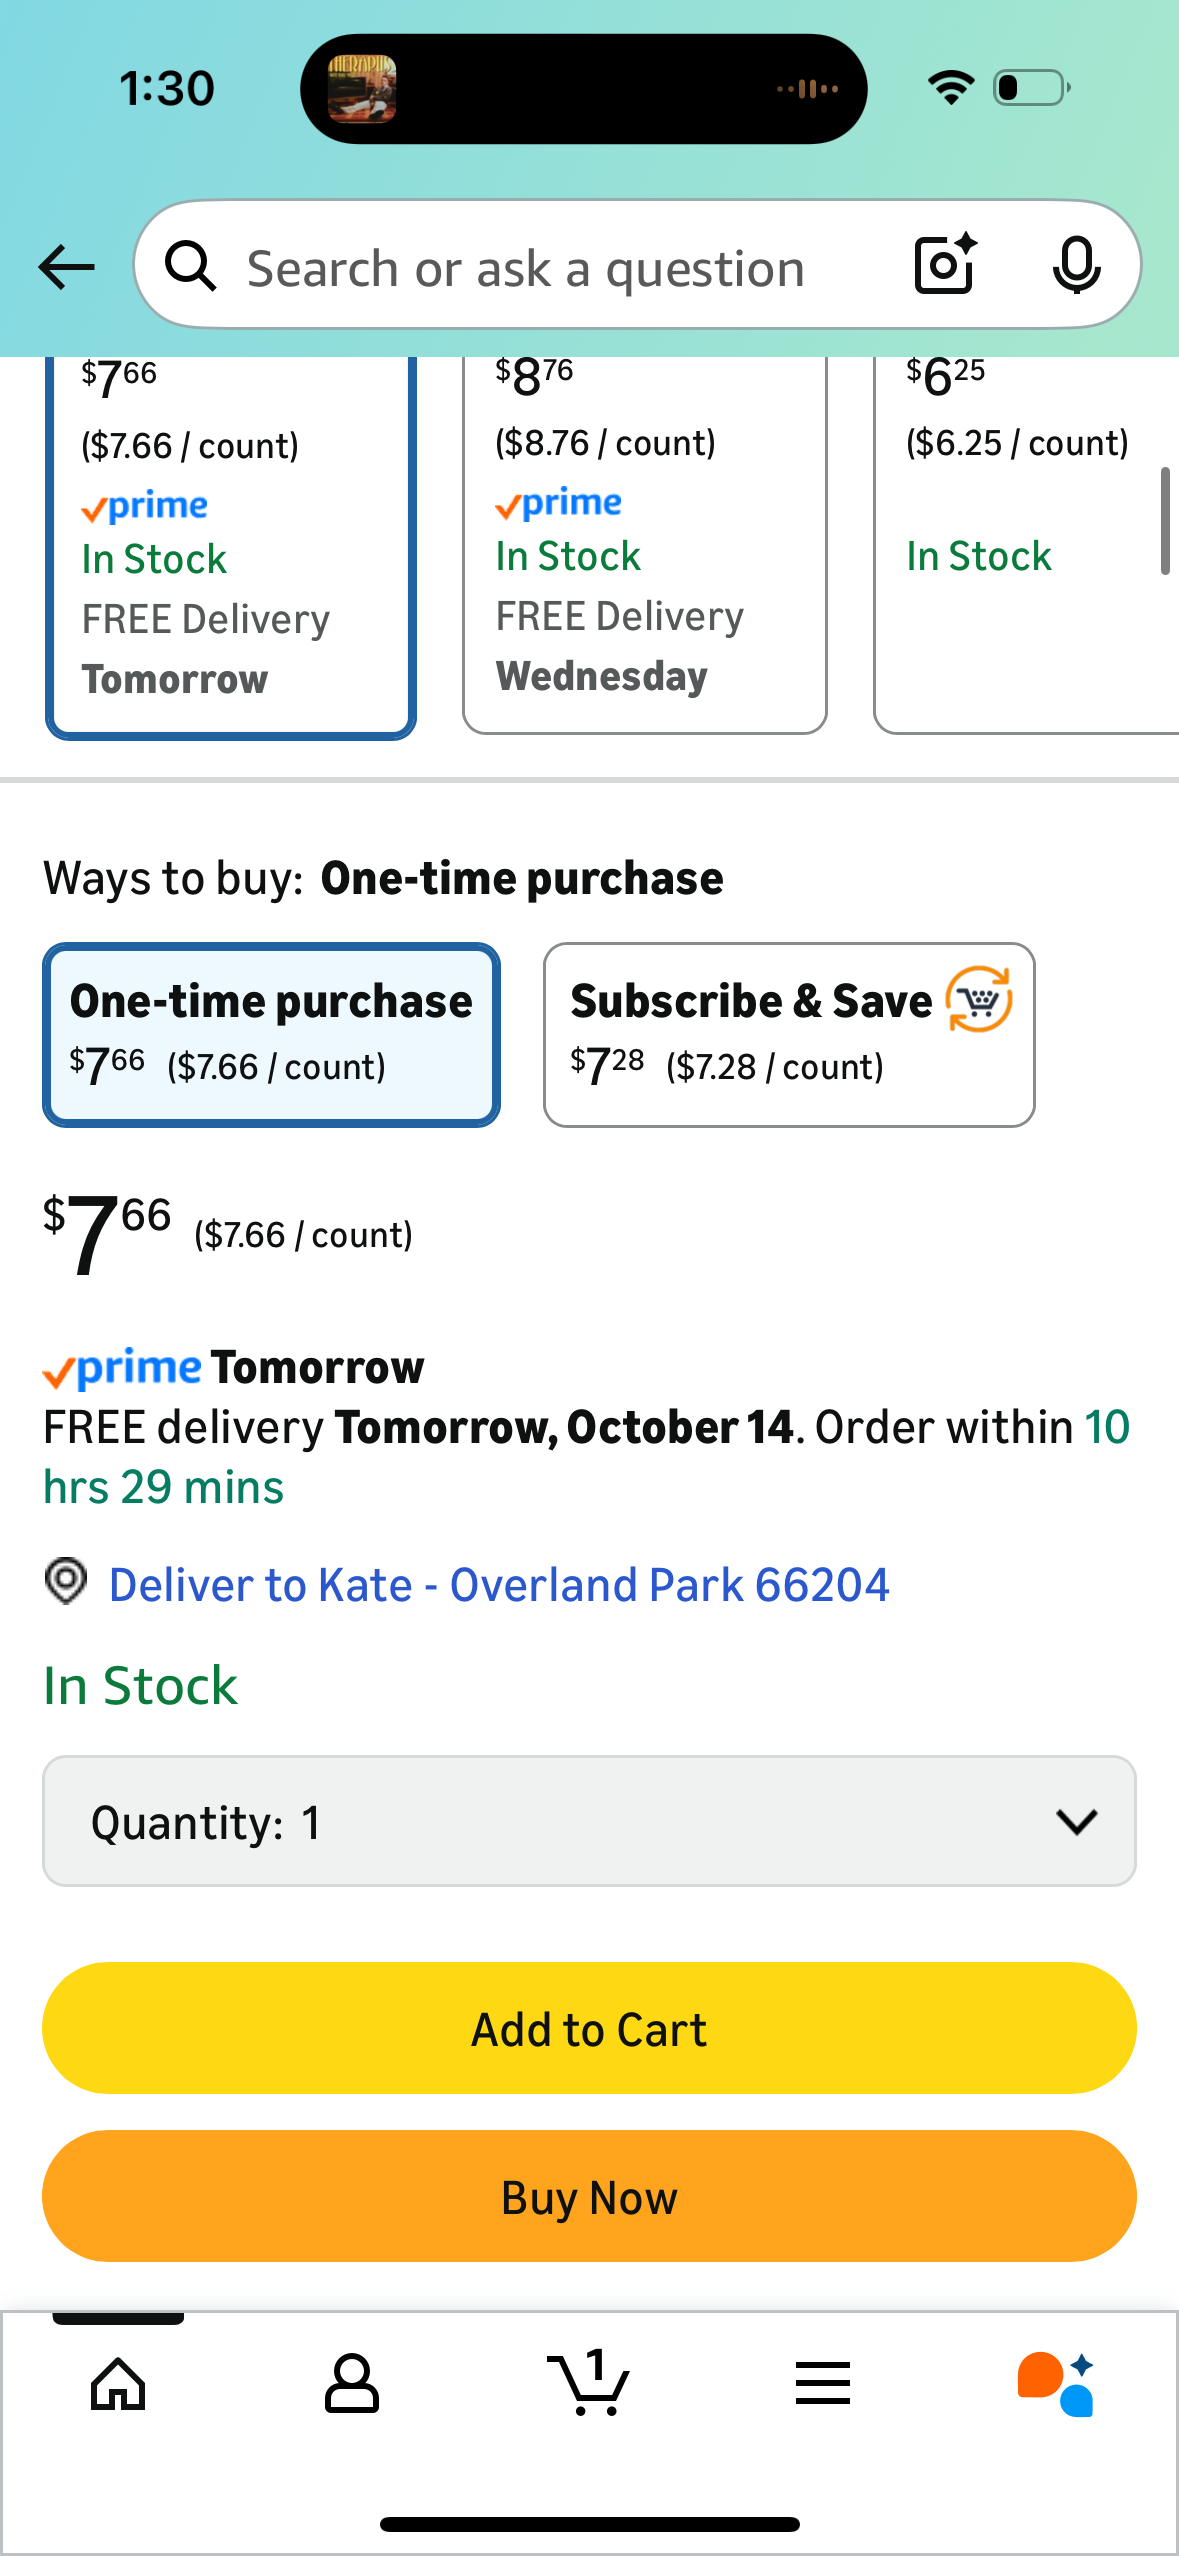1179x2556 pixels.
Task: Open the account profile icon
Action: pos(352,2384)
